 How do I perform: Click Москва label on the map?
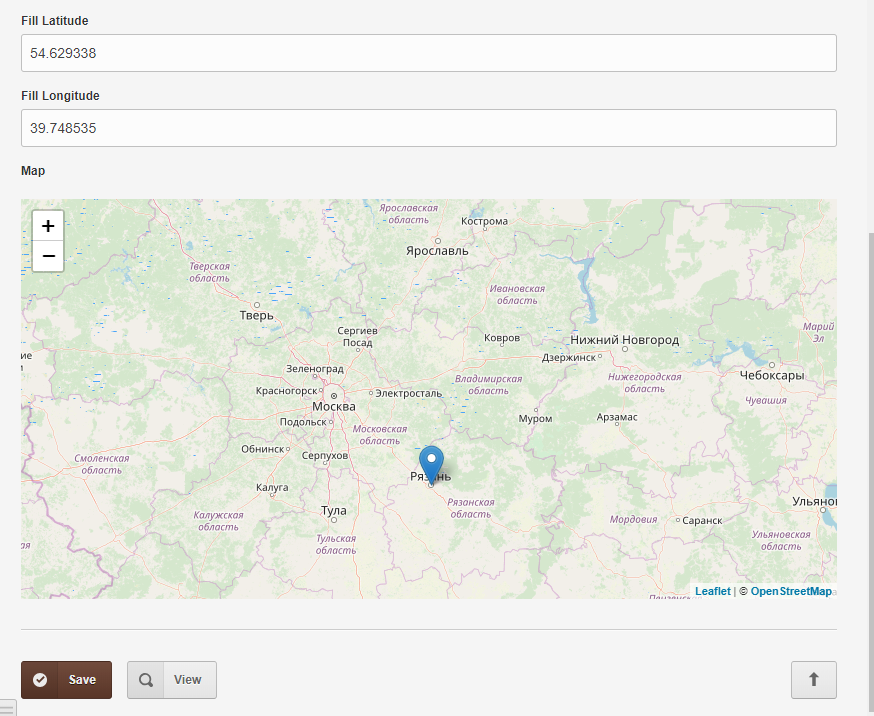[333, 407]
